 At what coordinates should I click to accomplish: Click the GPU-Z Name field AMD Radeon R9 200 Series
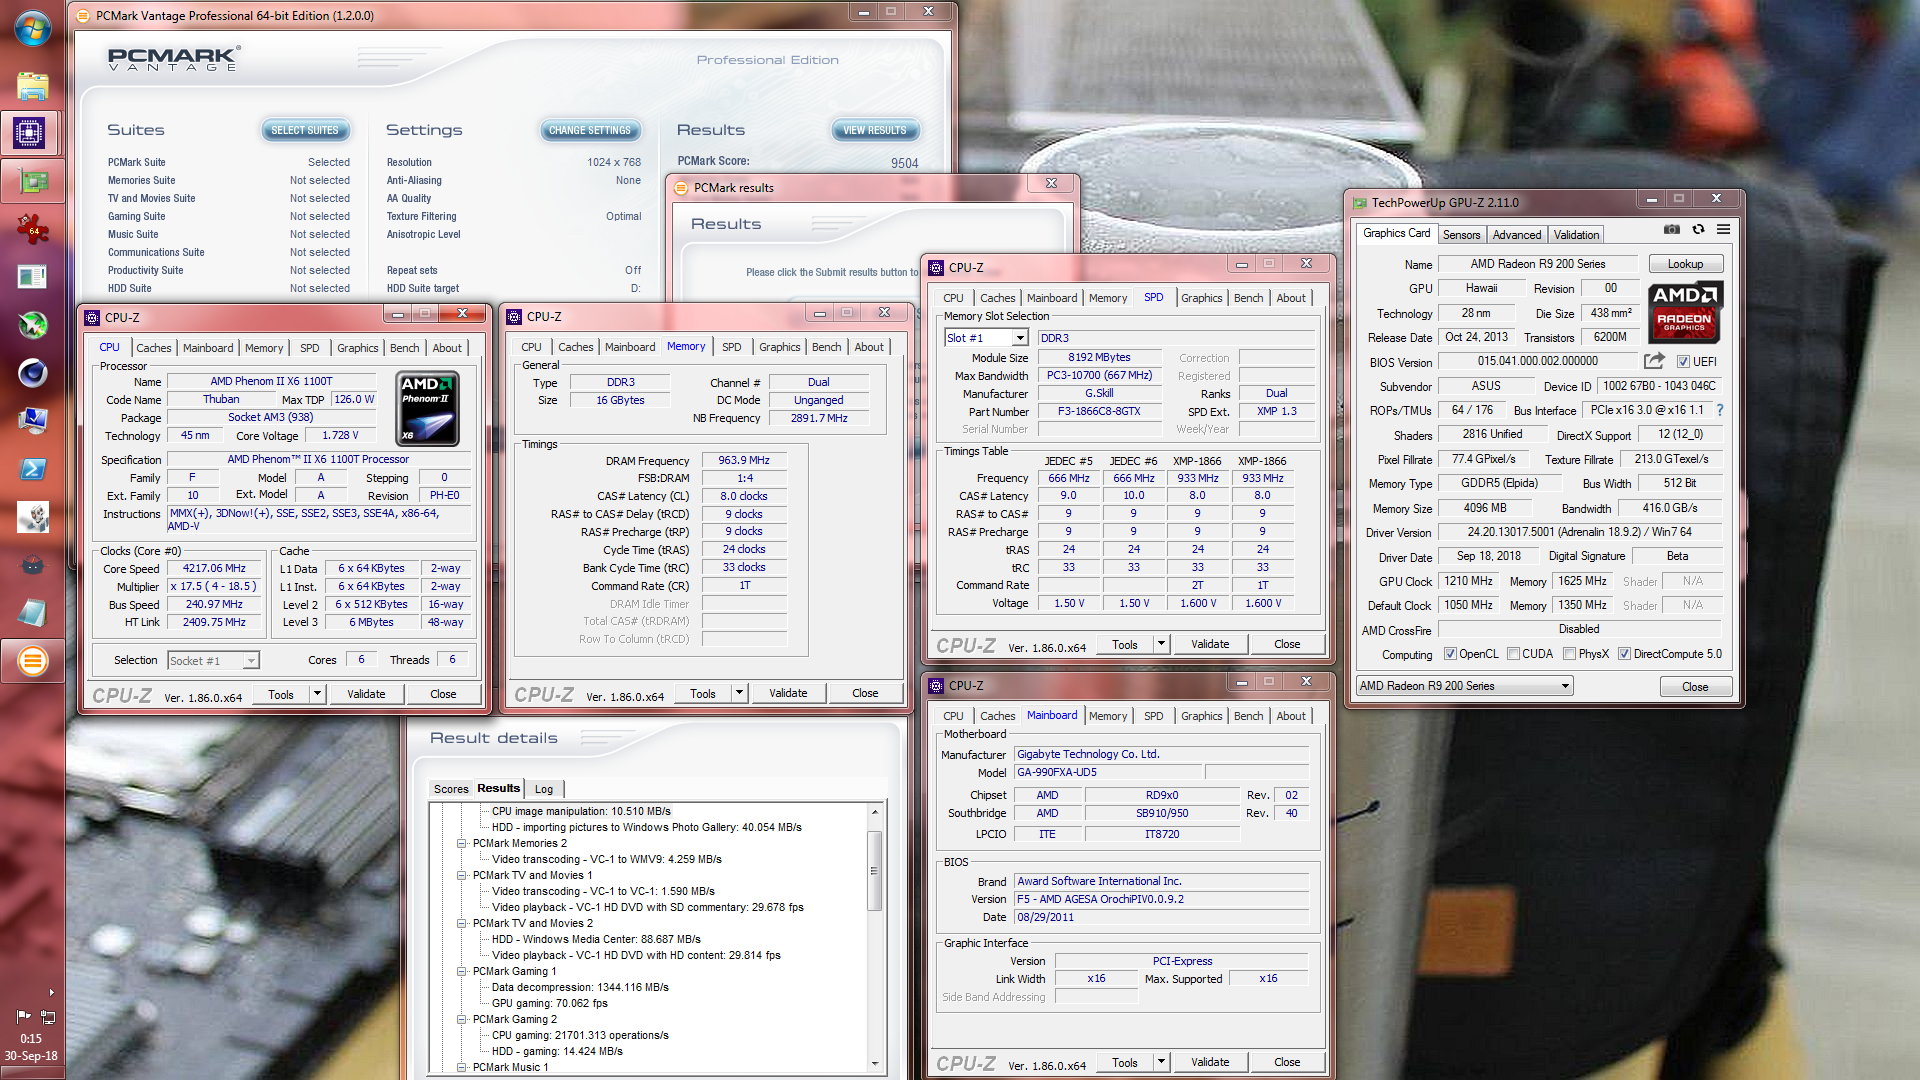click(x=1538, y=264)
